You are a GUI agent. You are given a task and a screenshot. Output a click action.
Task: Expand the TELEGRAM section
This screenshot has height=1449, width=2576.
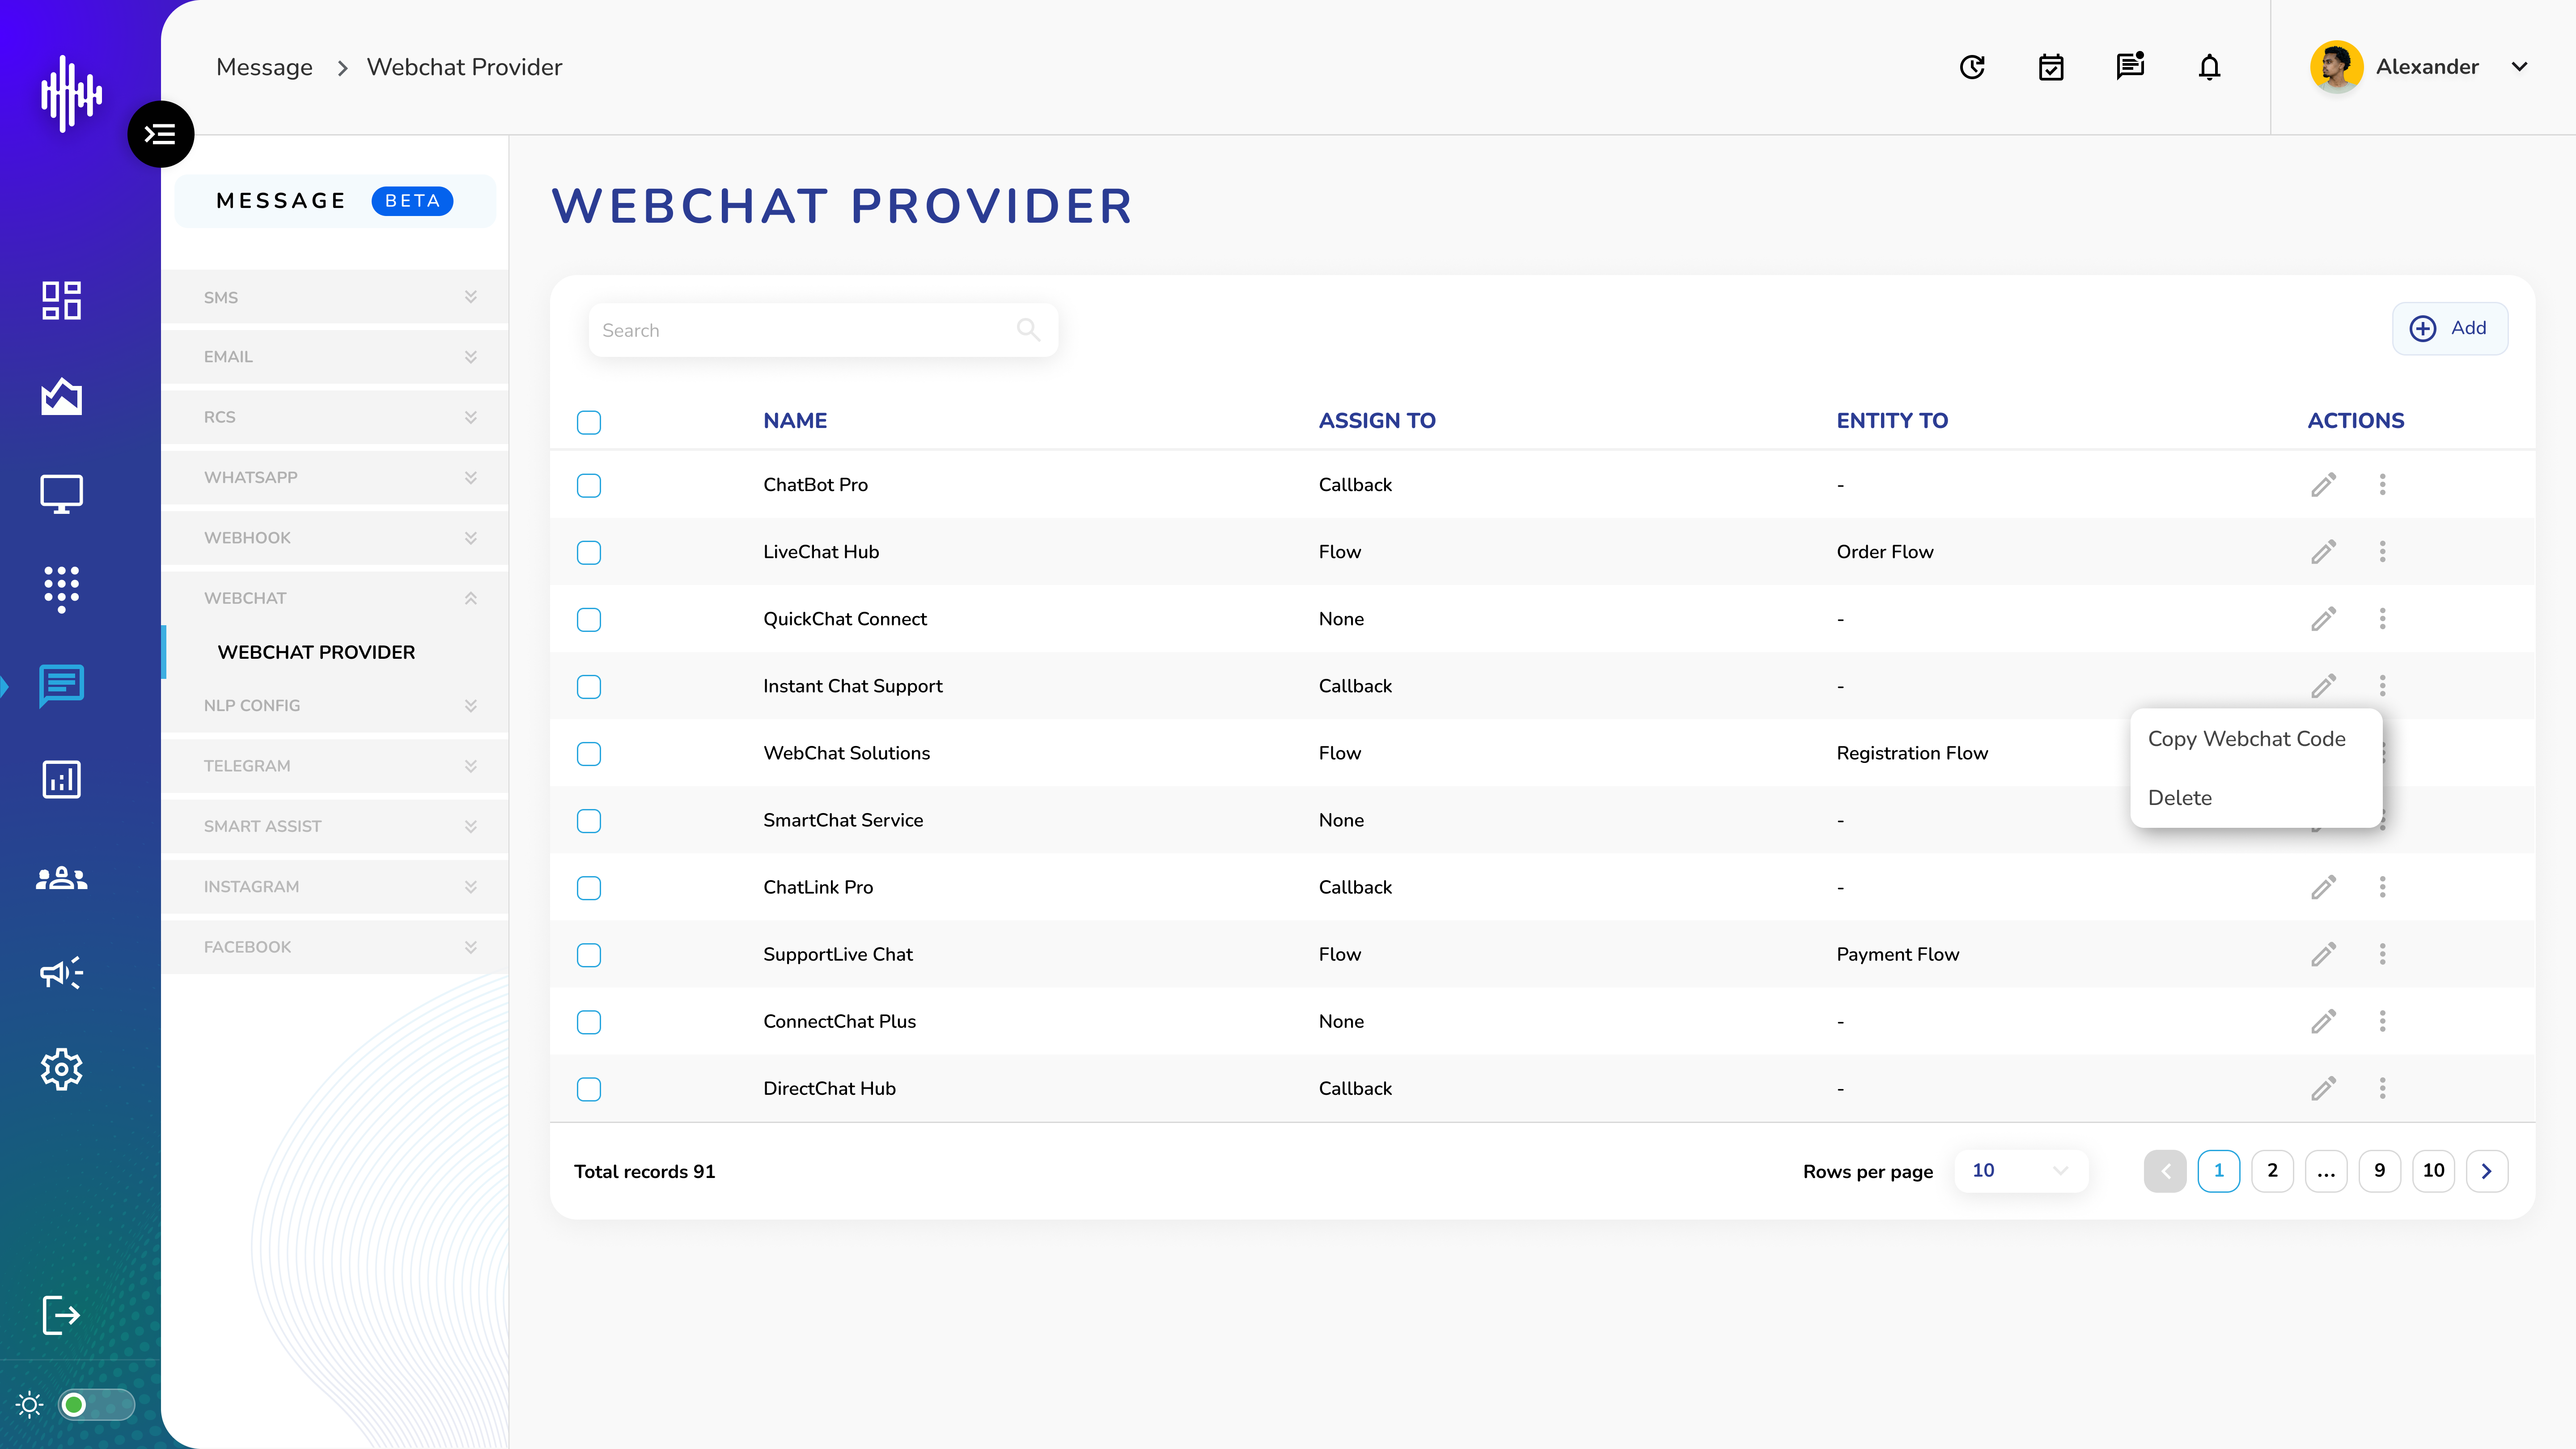pyautogui.click(x=335, y=766)
